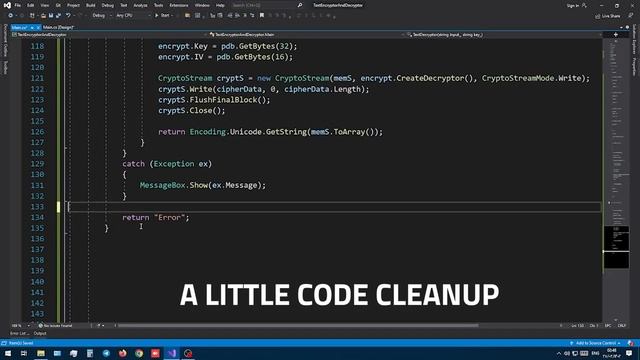Screen dimensions: 640x360
Task: Click the CRLF line ending indicator
Action: point(622,326)
